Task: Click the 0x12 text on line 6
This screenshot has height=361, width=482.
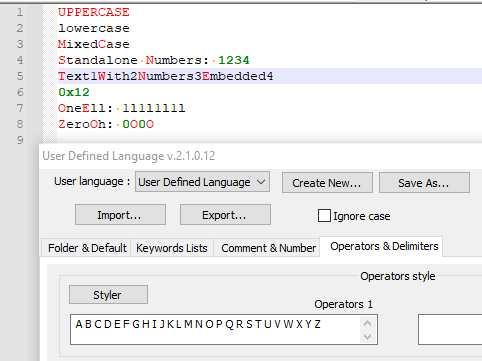Action: [x=74, y=92]
